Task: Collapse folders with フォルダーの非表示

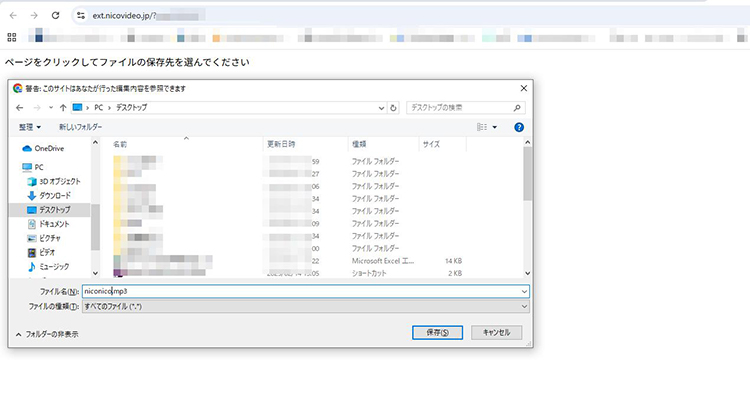Action: (47, 334)
